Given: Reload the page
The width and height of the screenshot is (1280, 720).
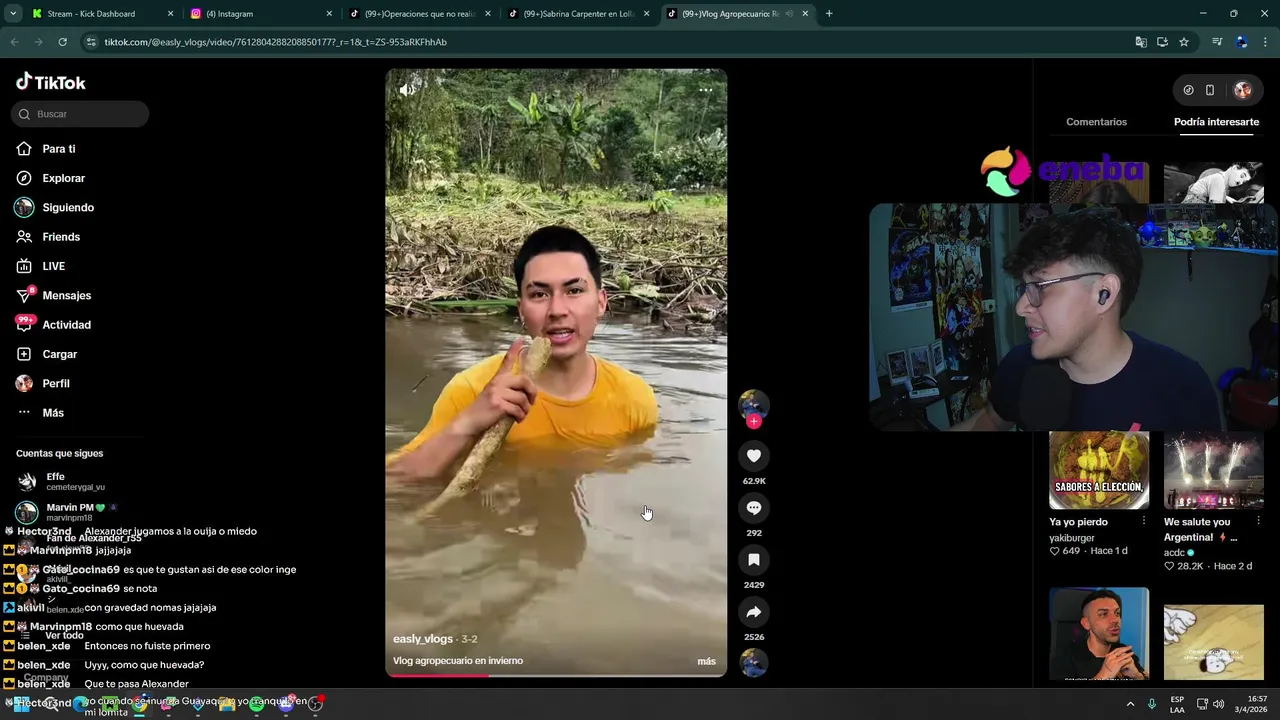Looking at the screenshot, I should tap(62, 42).
